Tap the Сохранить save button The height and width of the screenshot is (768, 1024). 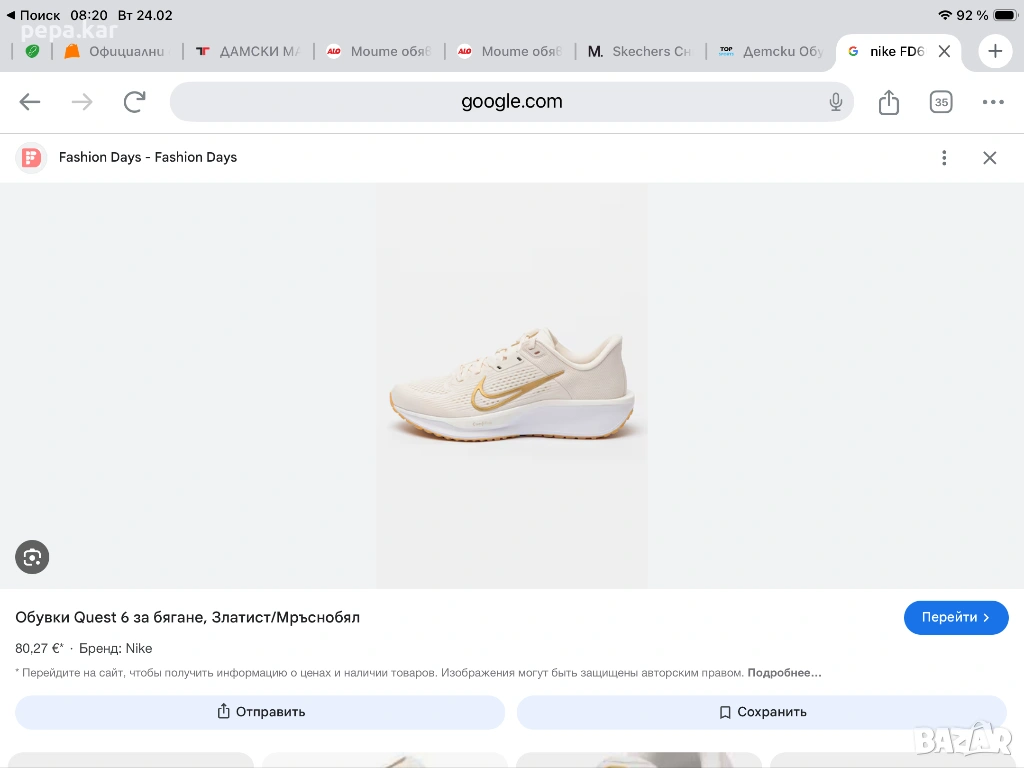pos(762,712)
